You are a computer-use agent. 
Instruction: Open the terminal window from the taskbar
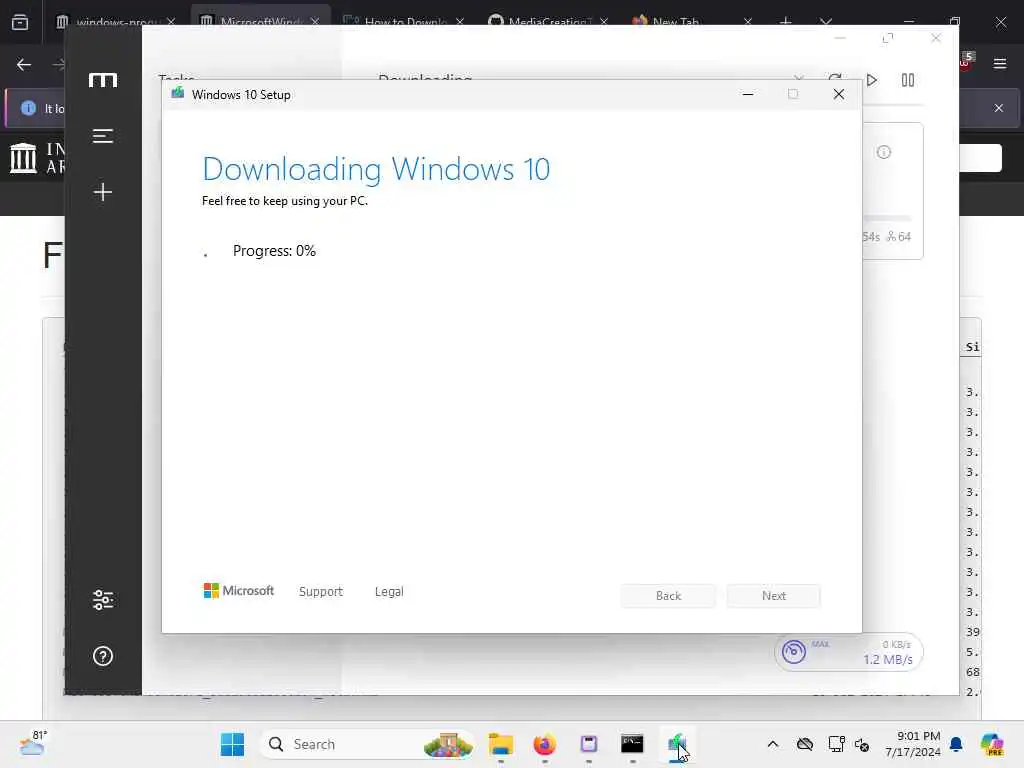click(x=632, y=744)
